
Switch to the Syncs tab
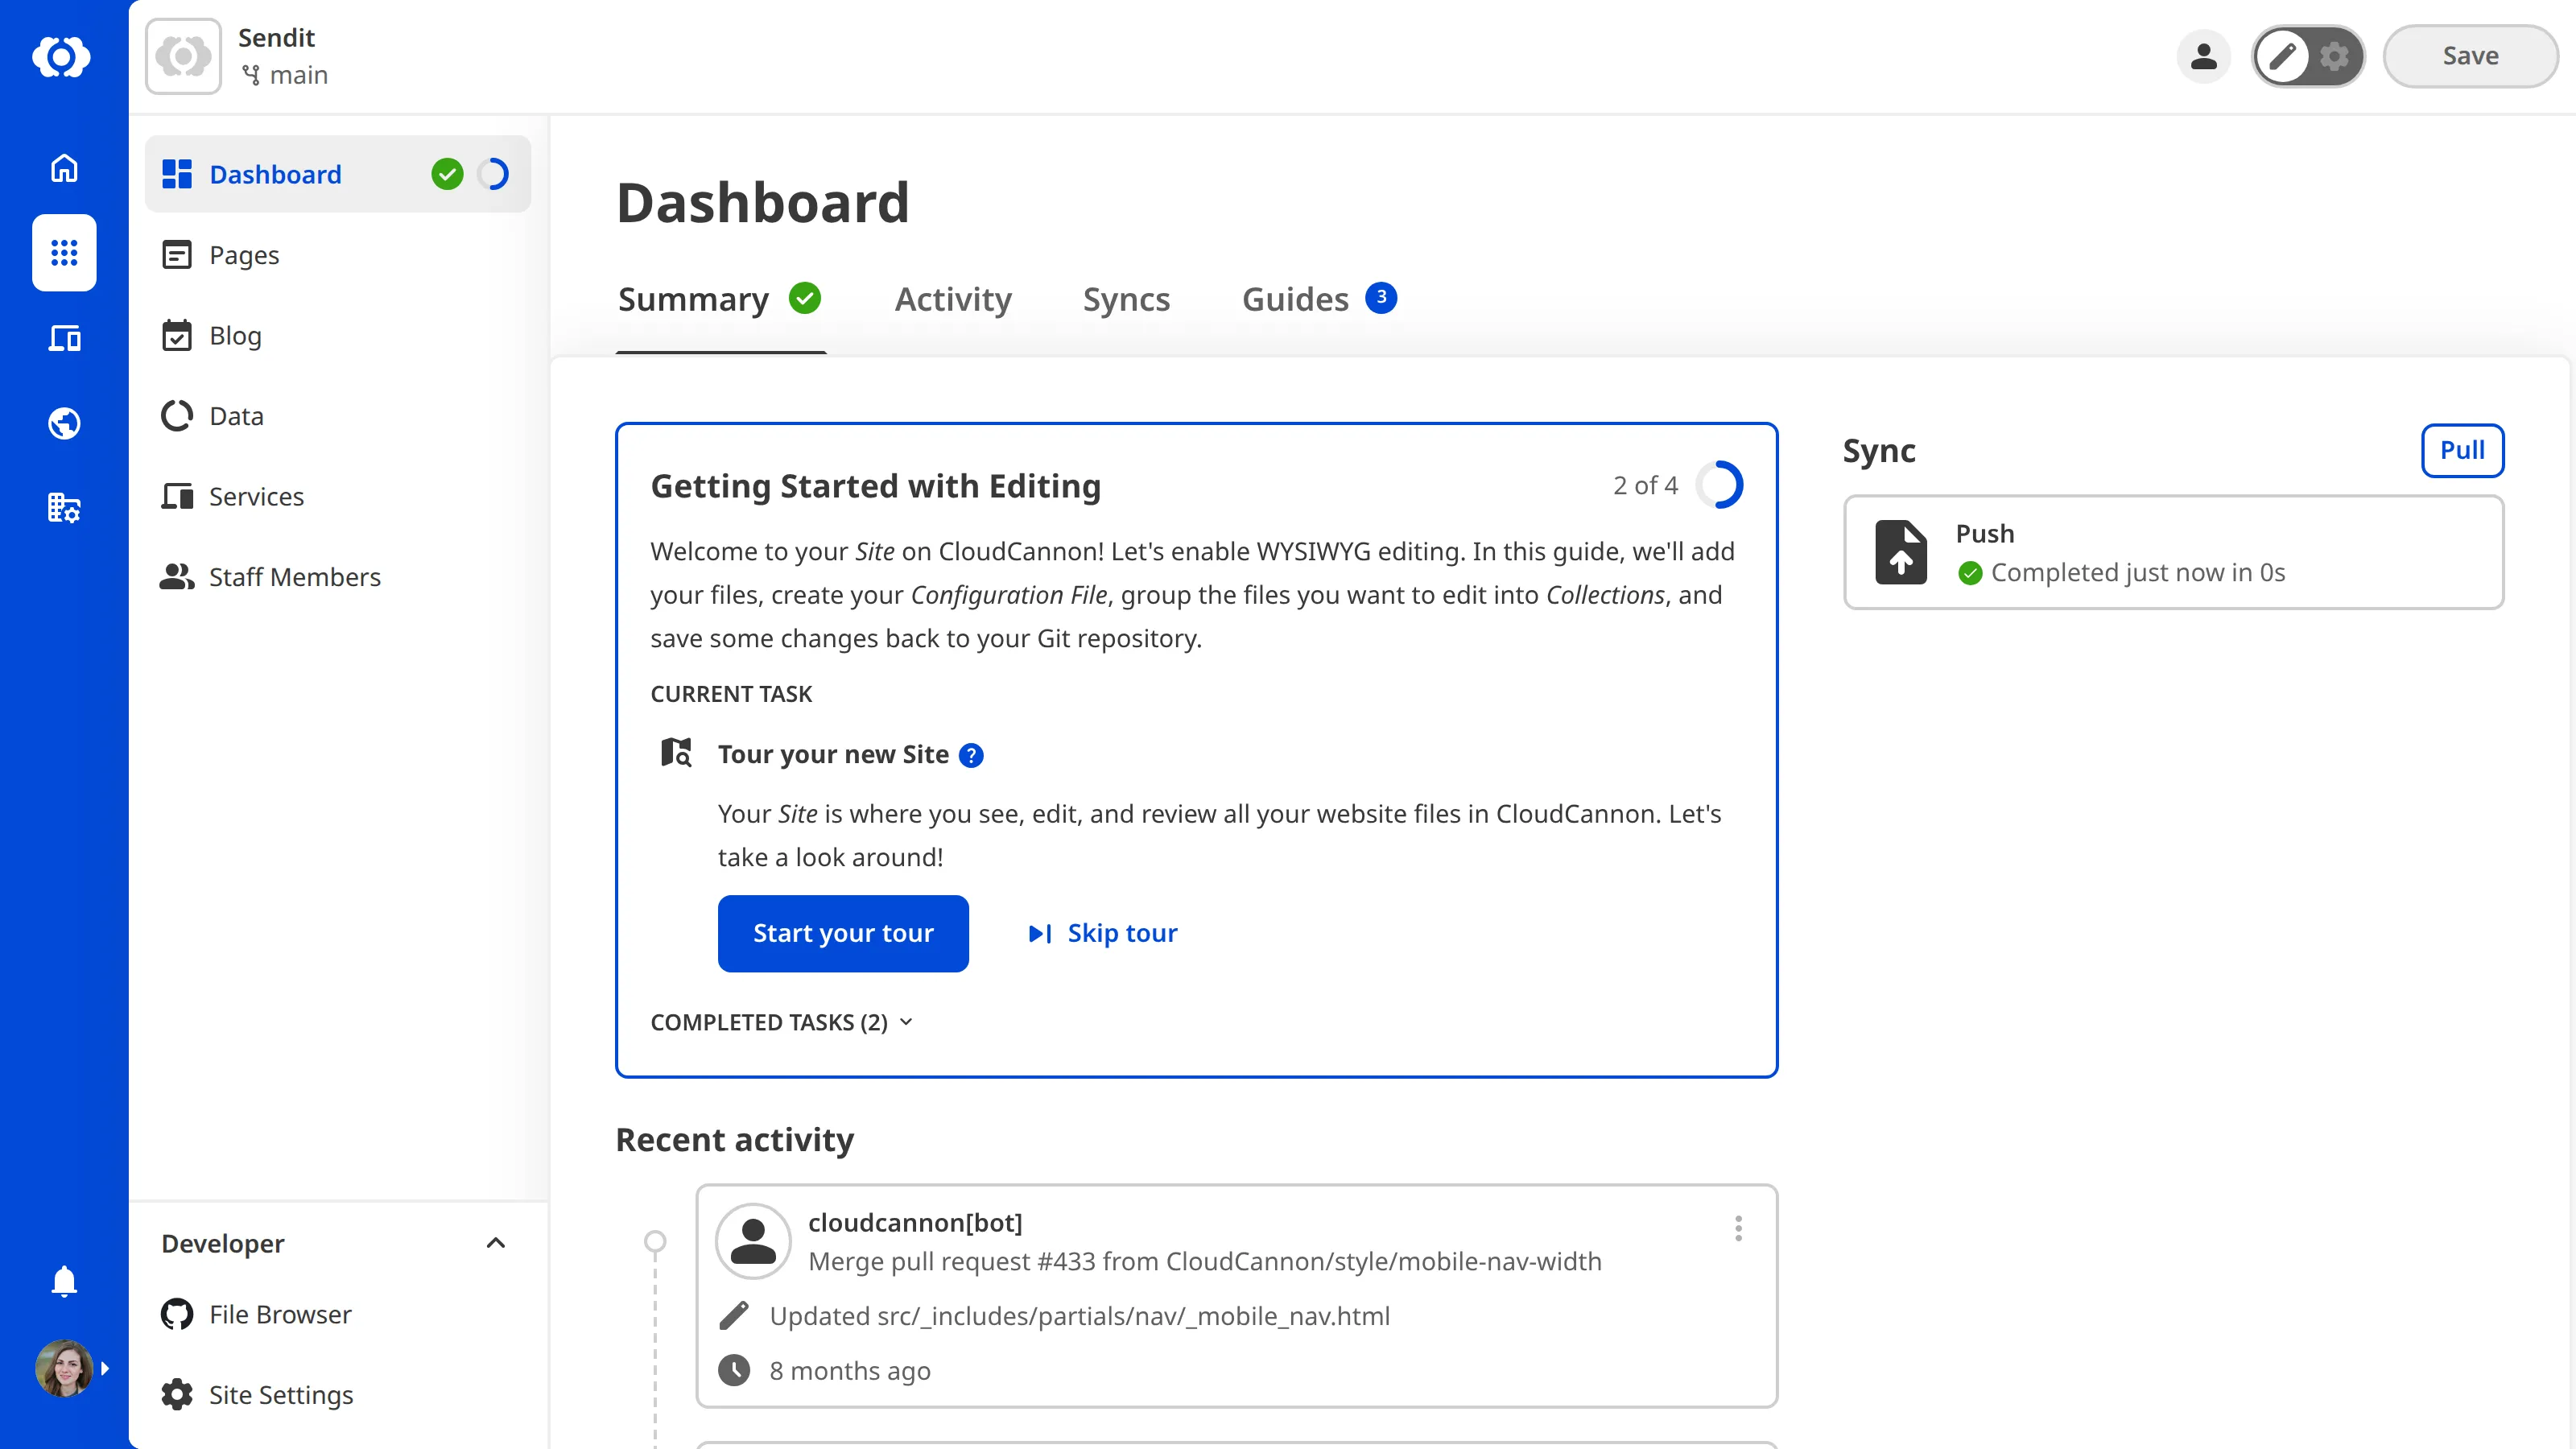(1126, 299)
